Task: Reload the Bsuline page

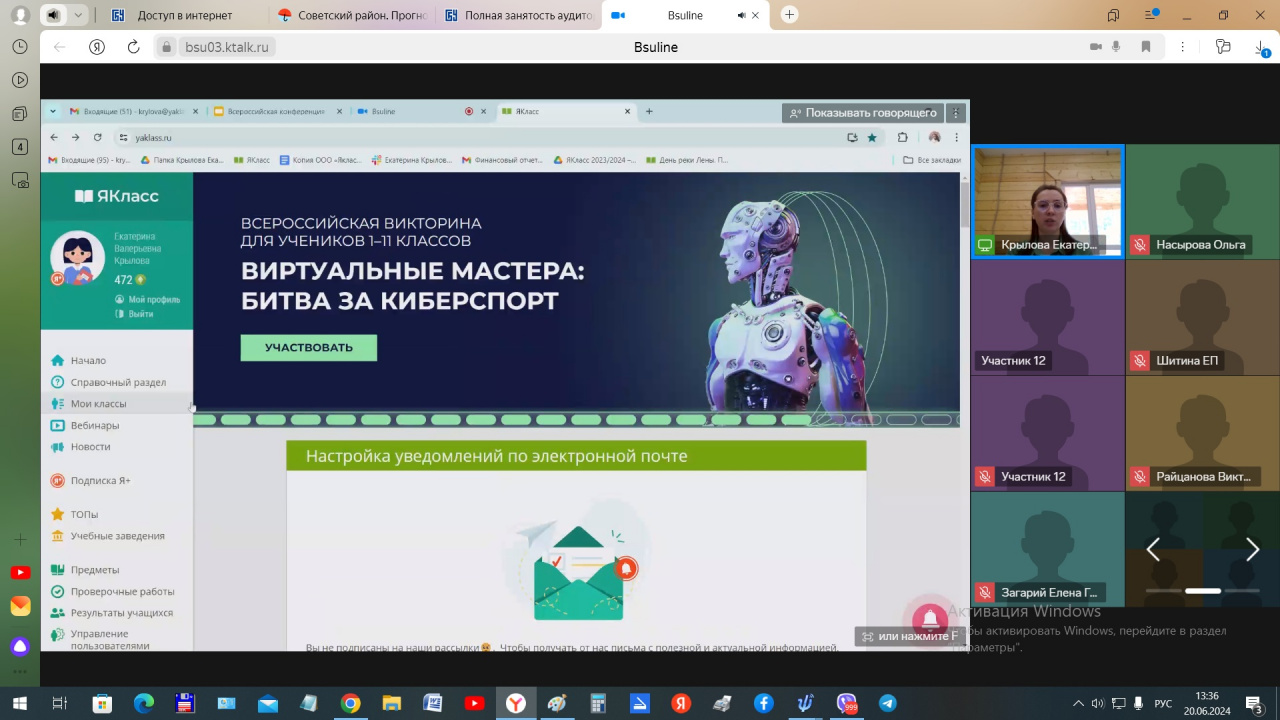Action: pyautogui.click(x=133, y=47)
